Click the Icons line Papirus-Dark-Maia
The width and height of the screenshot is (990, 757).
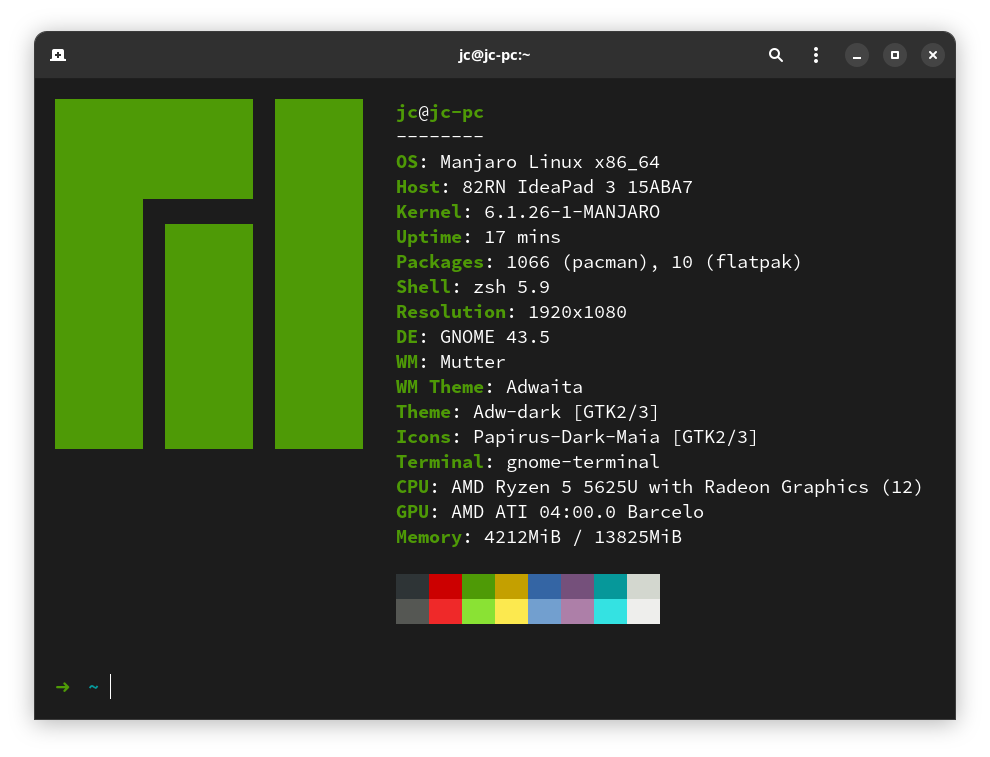coord(576,437)
